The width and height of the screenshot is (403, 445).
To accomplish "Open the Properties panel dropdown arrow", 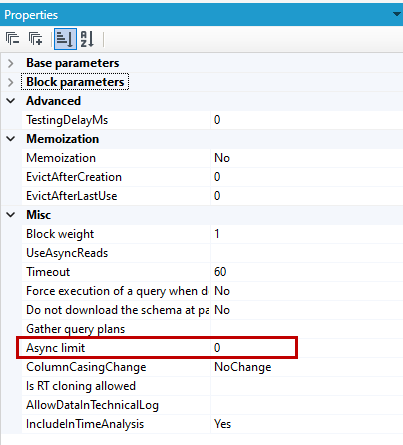I will 397,14.
